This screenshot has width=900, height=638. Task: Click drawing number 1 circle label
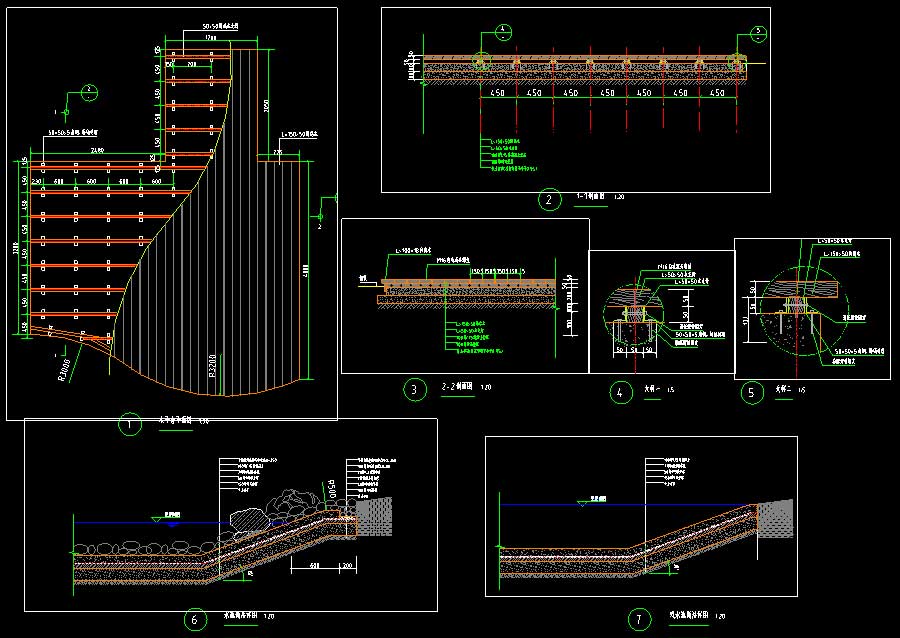click(x=130, y=425)
